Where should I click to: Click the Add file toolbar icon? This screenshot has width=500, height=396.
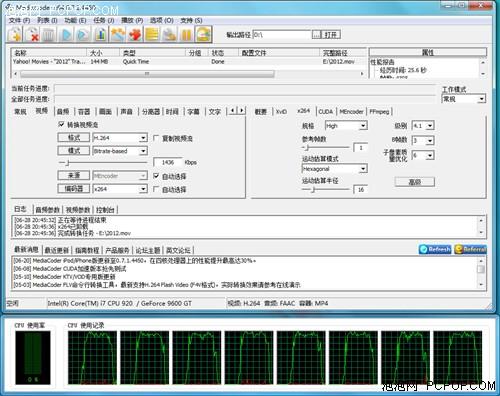coord(15,34)
